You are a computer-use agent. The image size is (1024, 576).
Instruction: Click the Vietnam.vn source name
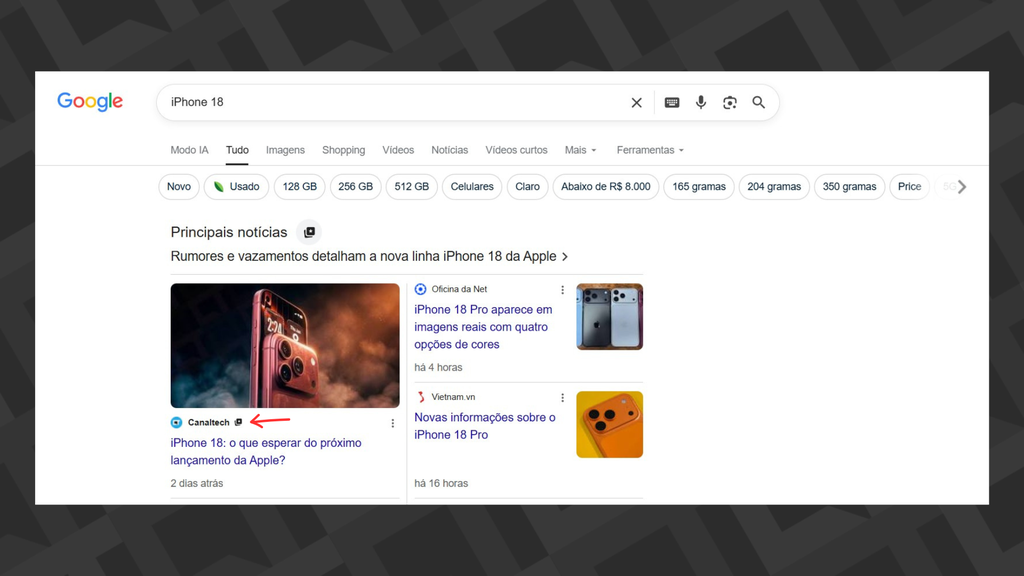453,397
